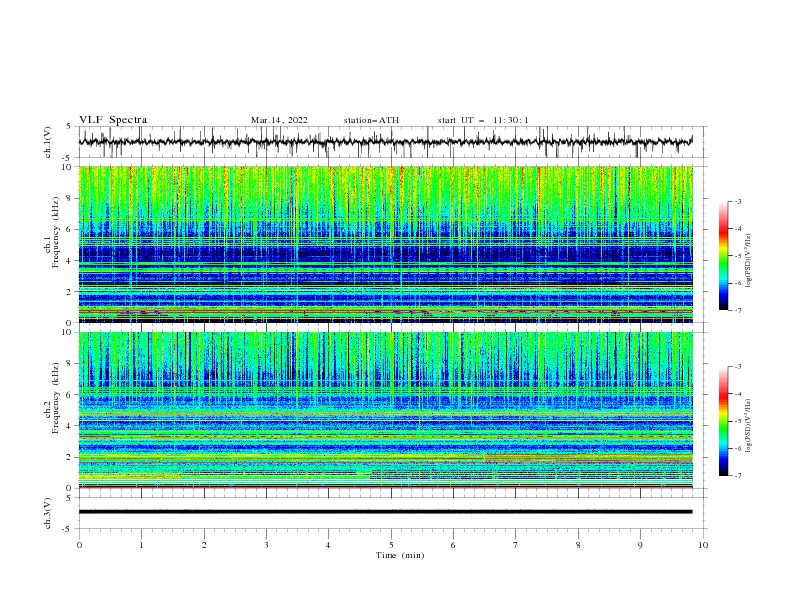Click the "Time (min)" axis label
The width and height of the screenshot is (792, 612).
(x=400, y=555)
